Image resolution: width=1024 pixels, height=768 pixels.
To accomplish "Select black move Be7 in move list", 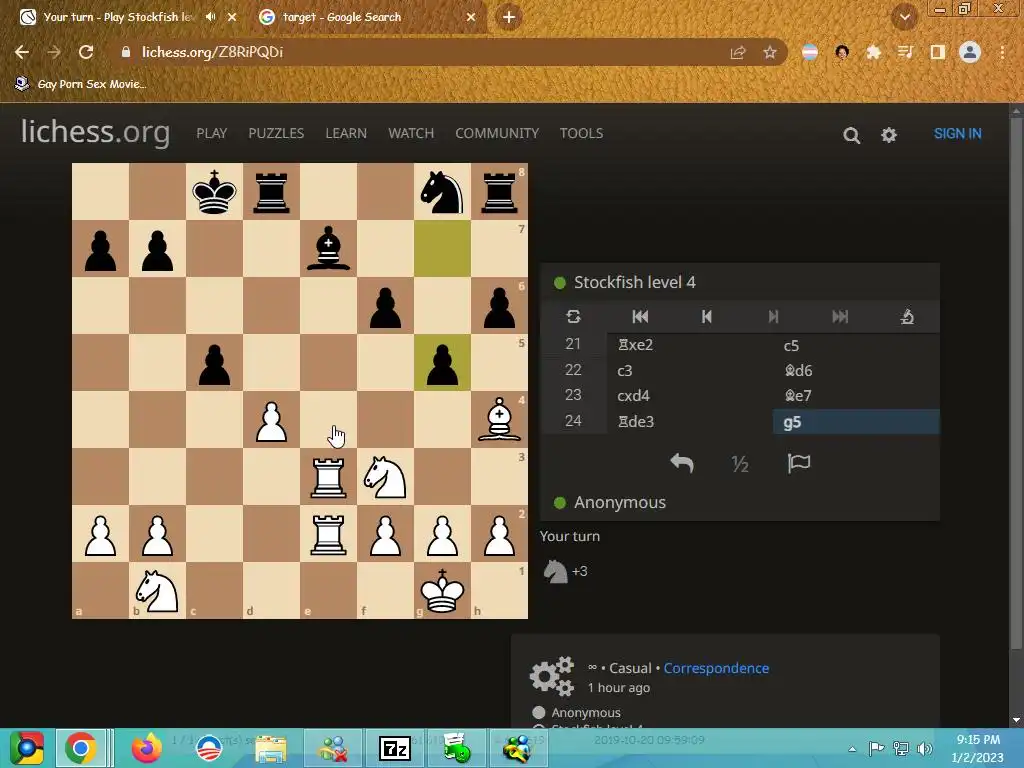I will [x=856, y=395].
